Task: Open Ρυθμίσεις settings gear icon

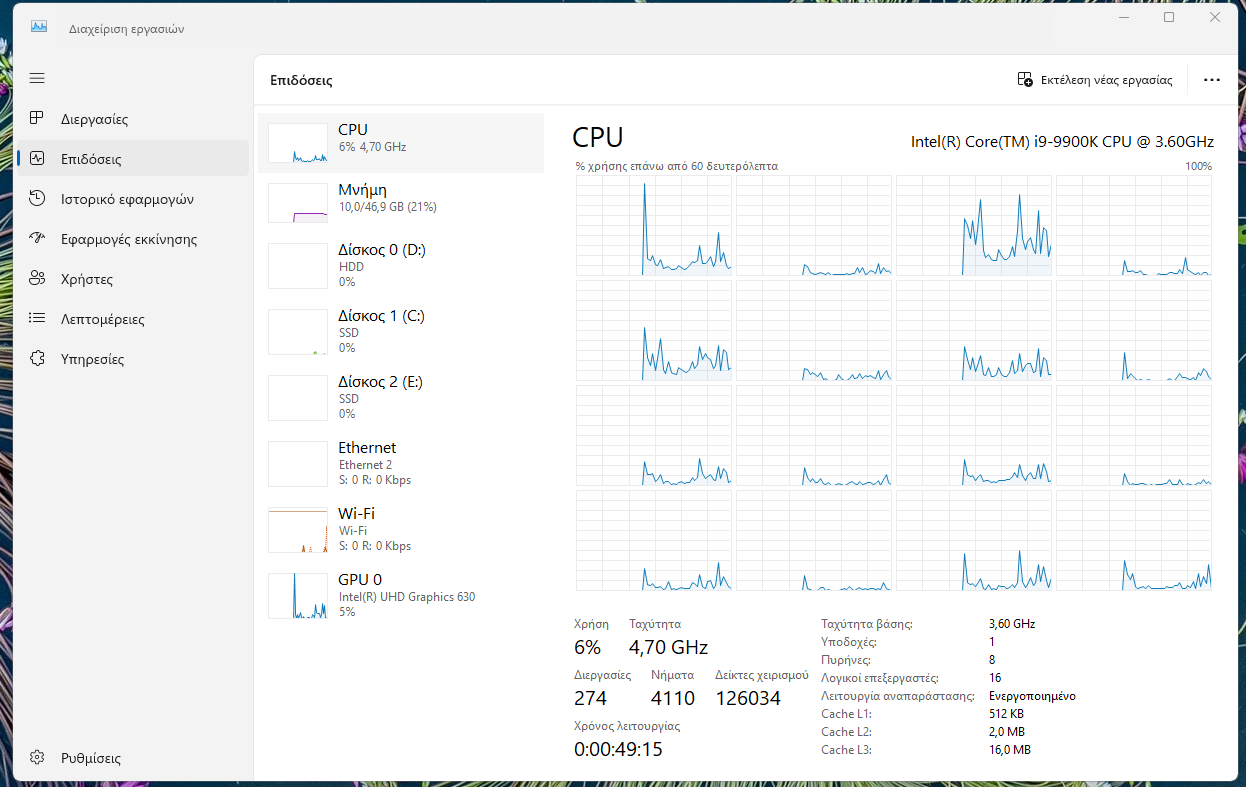Action: tap(37, 758)
